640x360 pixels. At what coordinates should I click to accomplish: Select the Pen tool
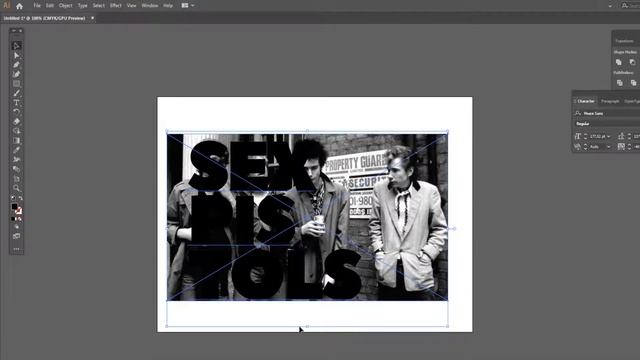tap(16, 65)
